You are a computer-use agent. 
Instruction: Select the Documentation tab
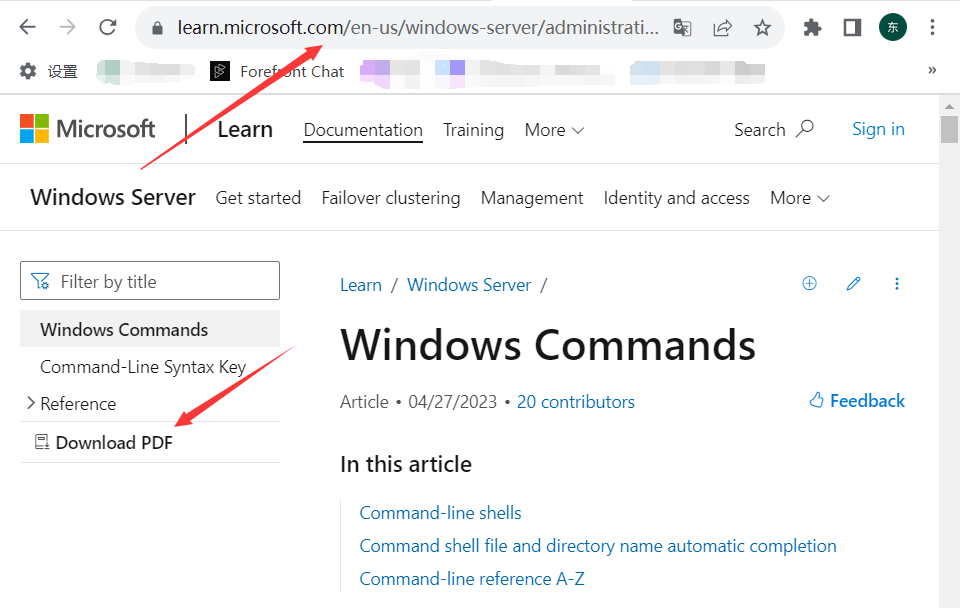pos(363,130)
